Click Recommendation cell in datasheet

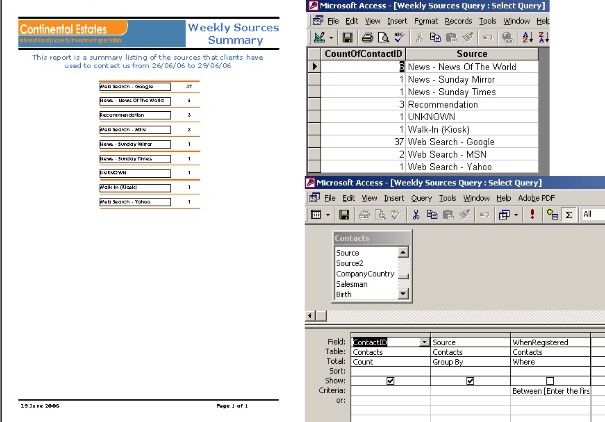[471, 105]
